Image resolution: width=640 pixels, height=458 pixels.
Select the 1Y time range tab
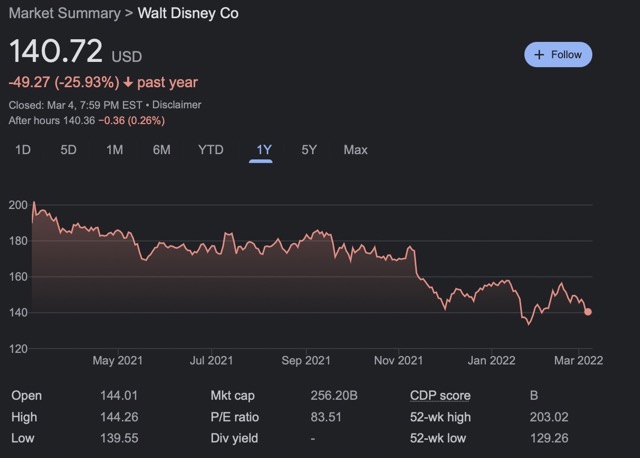point(264,150)
